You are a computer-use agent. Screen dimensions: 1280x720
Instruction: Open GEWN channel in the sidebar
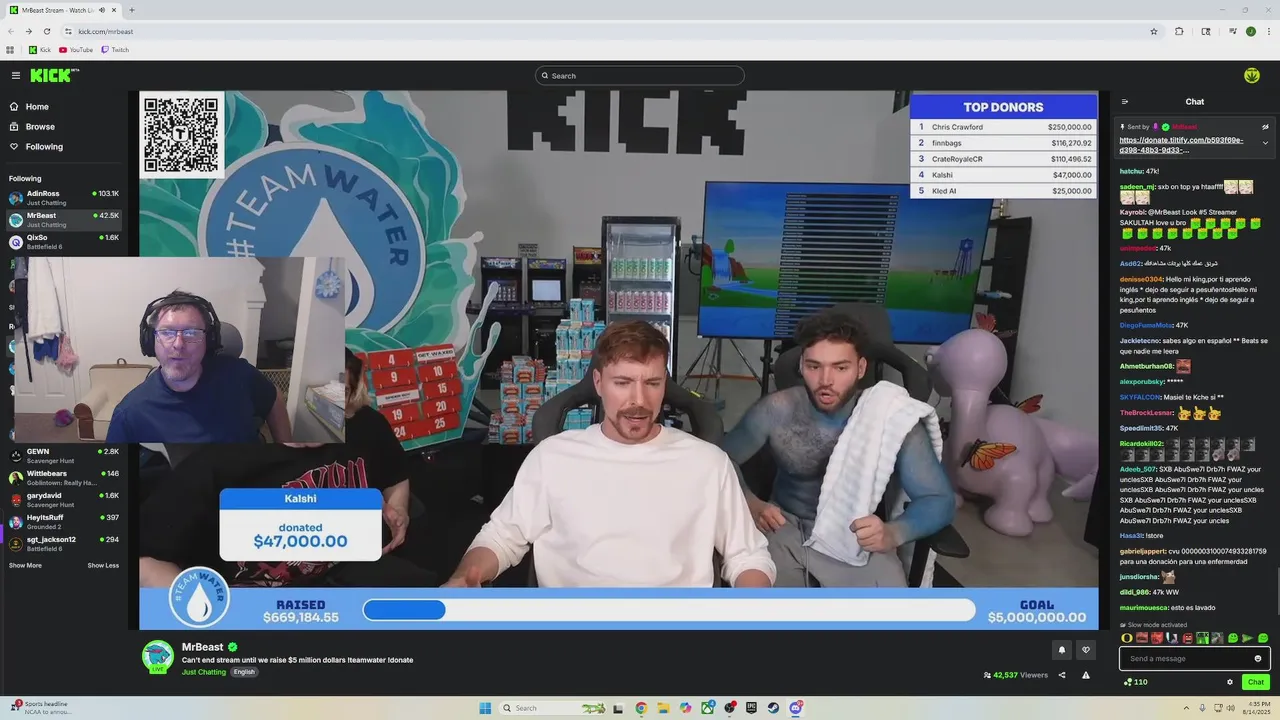pos(64,456)
